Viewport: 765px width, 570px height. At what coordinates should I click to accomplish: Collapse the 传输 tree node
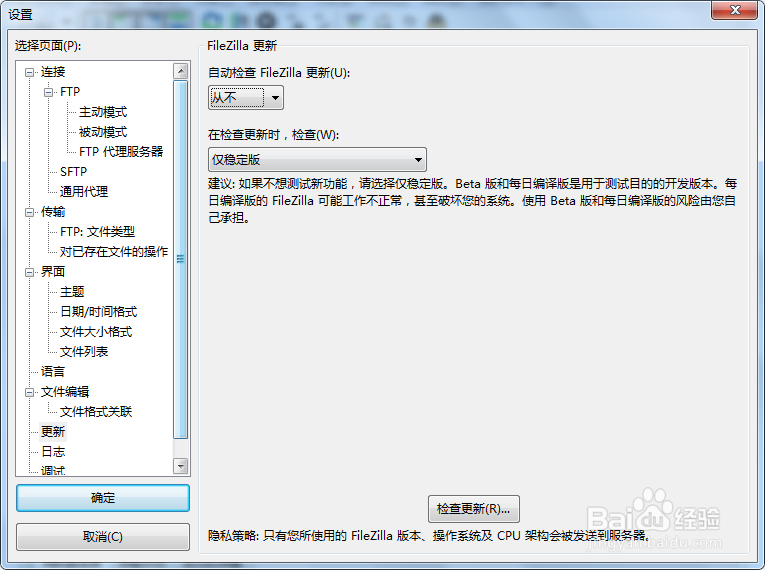pyautogui.click(x=30, y=212)
